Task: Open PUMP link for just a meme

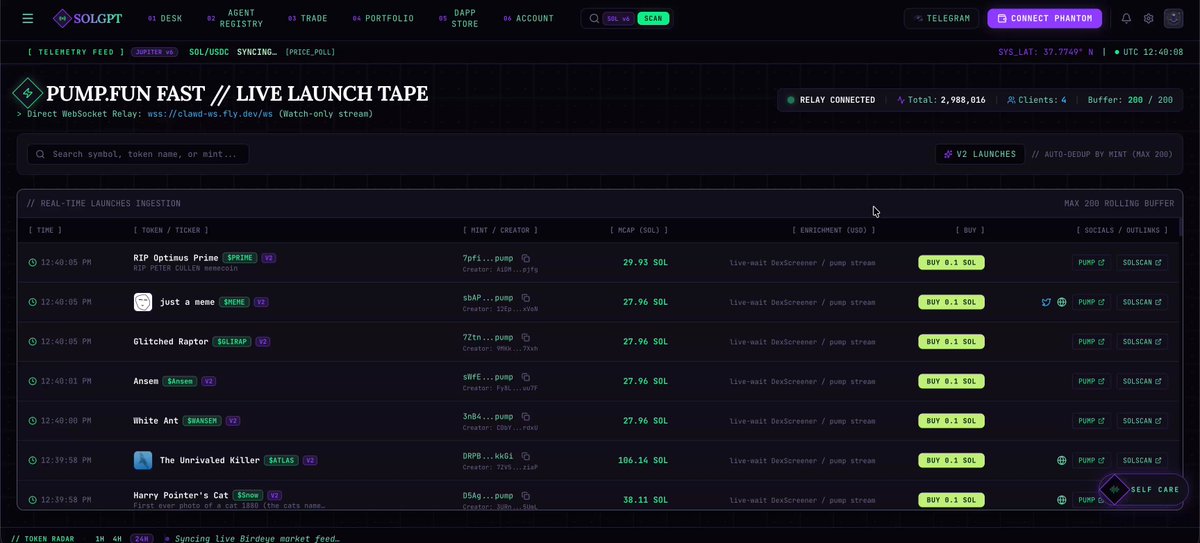Action: 1092,302
